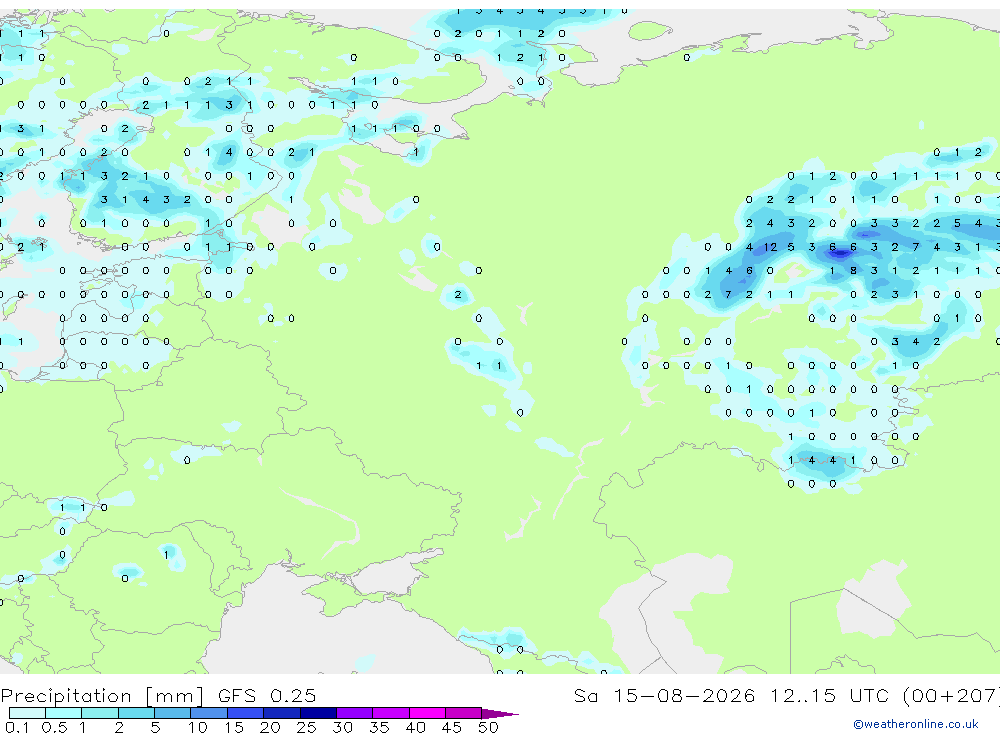Pick the legend swatch between 15 and 20
1000x733 pixels.
pyautogui.click(x=245, y=713)
